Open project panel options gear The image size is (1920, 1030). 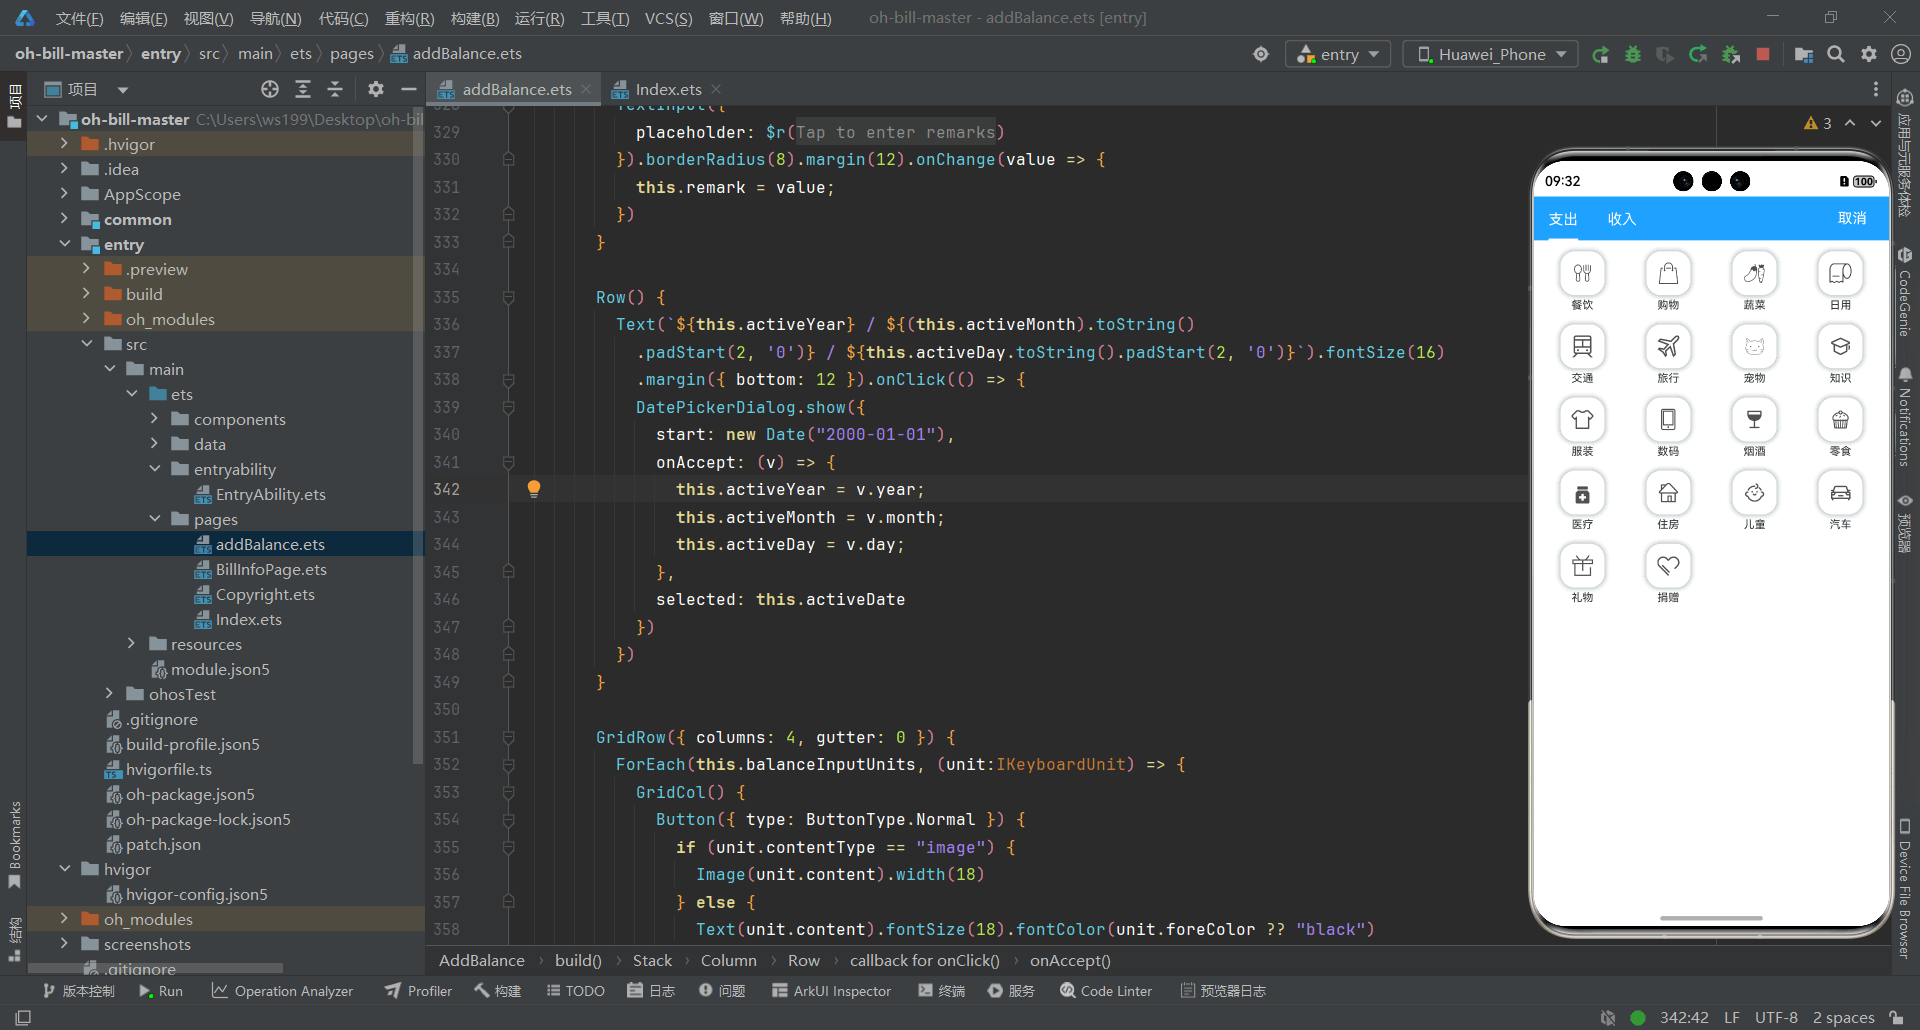[x=376, y=89]
